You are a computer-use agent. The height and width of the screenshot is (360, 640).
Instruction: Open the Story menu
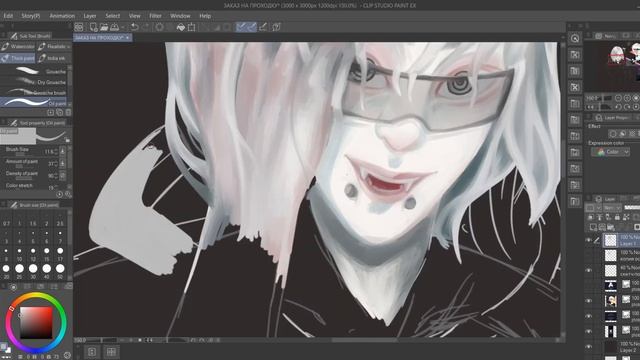coord(31,16)
